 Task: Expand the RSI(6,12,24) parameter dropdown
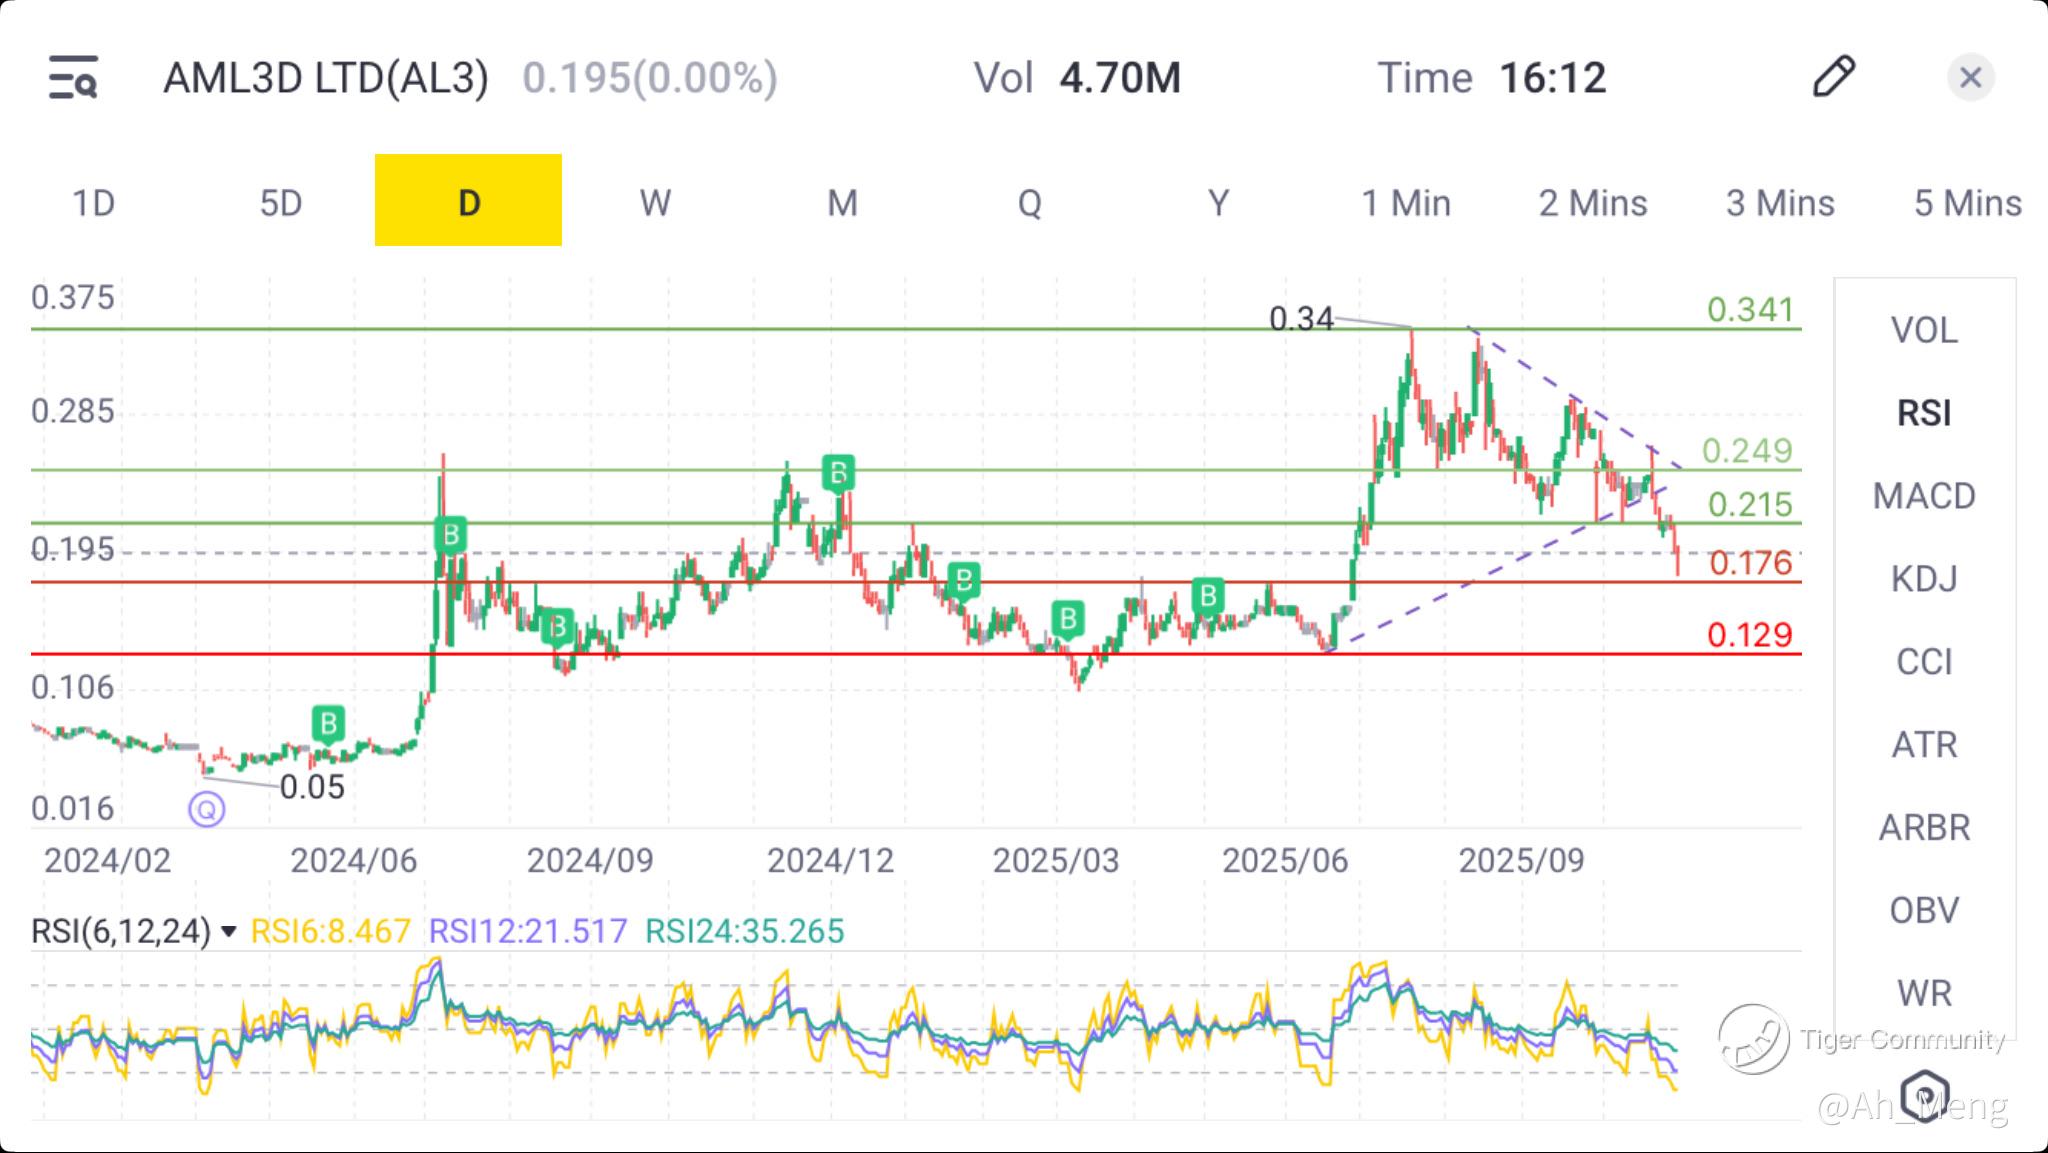coord(229,932)
